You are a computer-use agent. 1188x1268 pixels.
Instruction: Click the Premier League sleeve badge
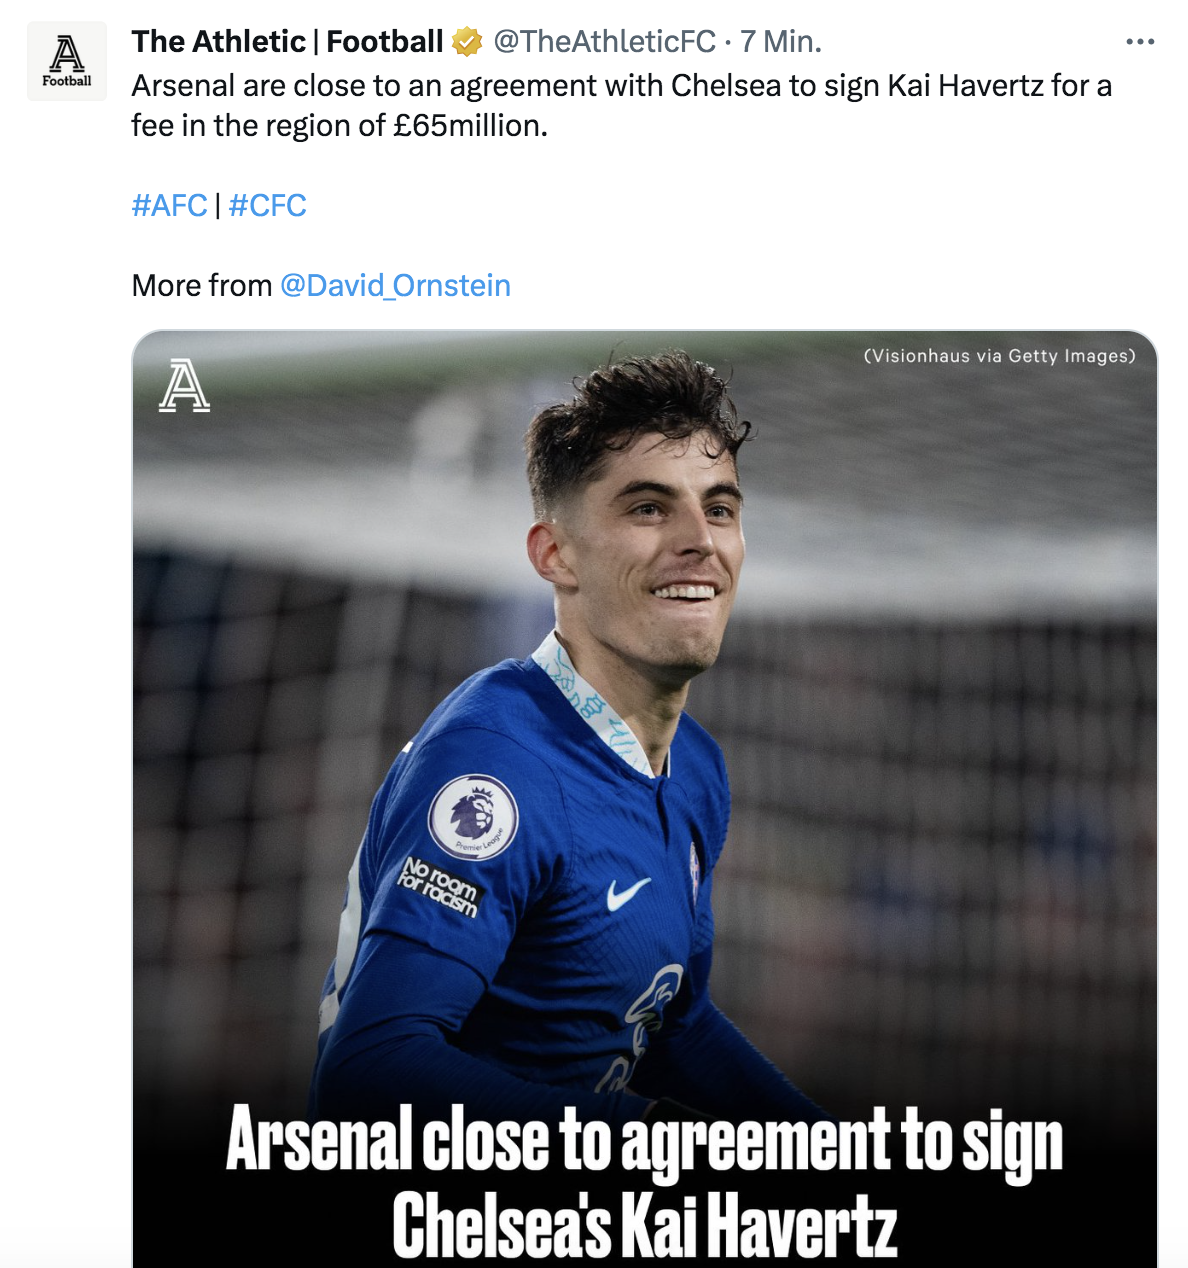click(x=473, y=817)
